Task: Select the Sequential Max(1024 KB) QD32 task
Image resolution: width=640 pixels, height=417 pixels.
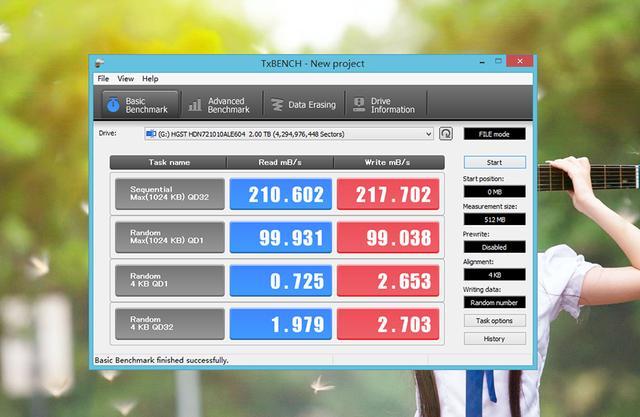Action: click(x=166, y=193)
